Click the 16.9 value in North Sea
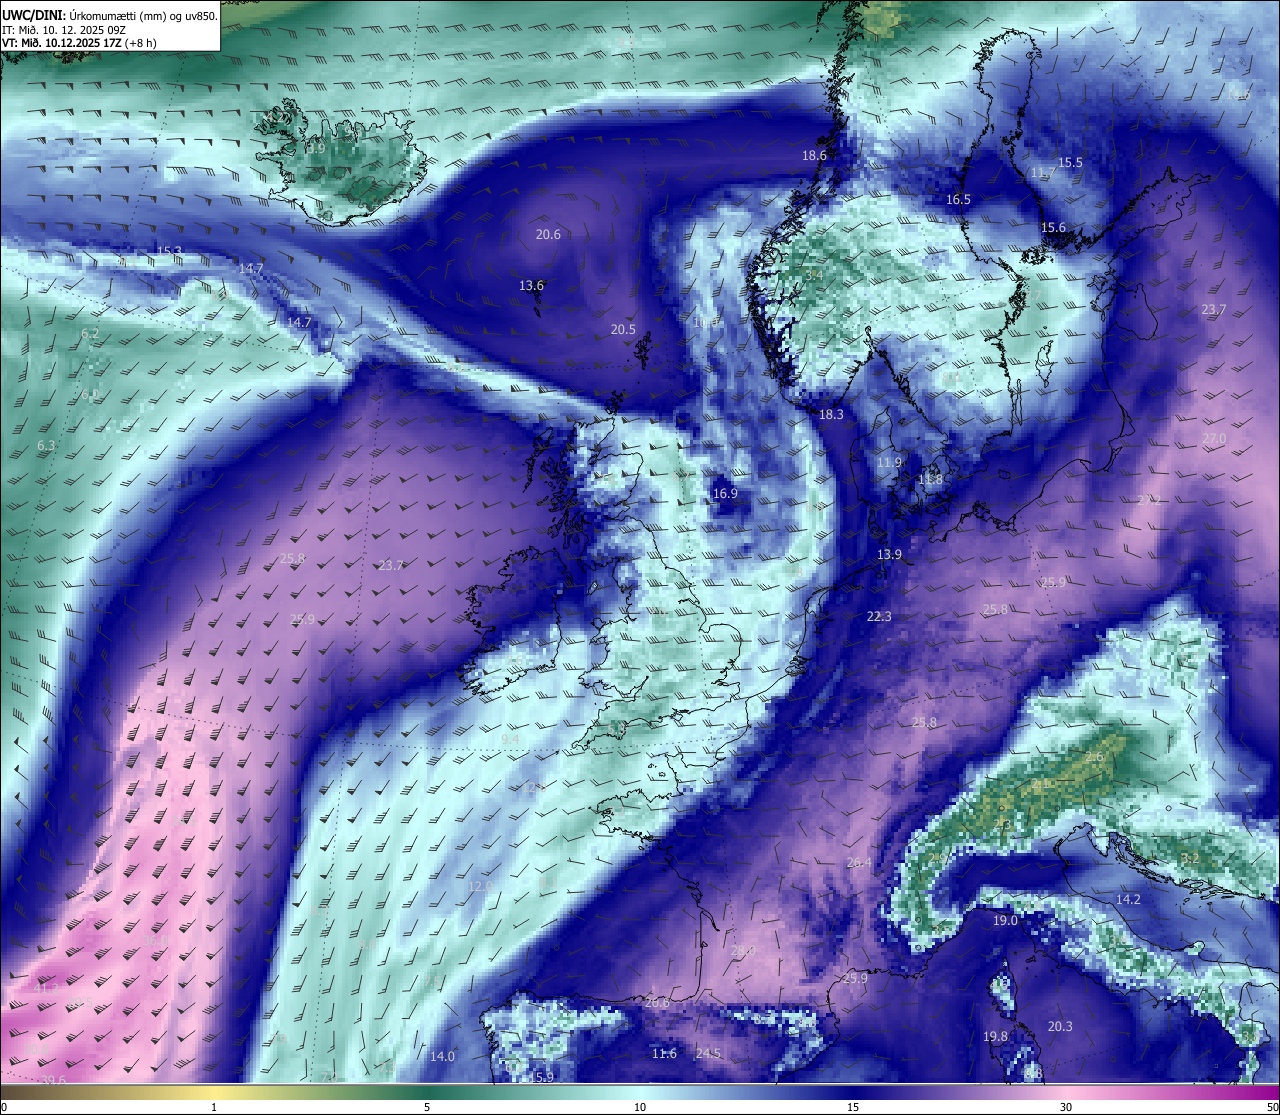1280x1115 pixels. 725,494
